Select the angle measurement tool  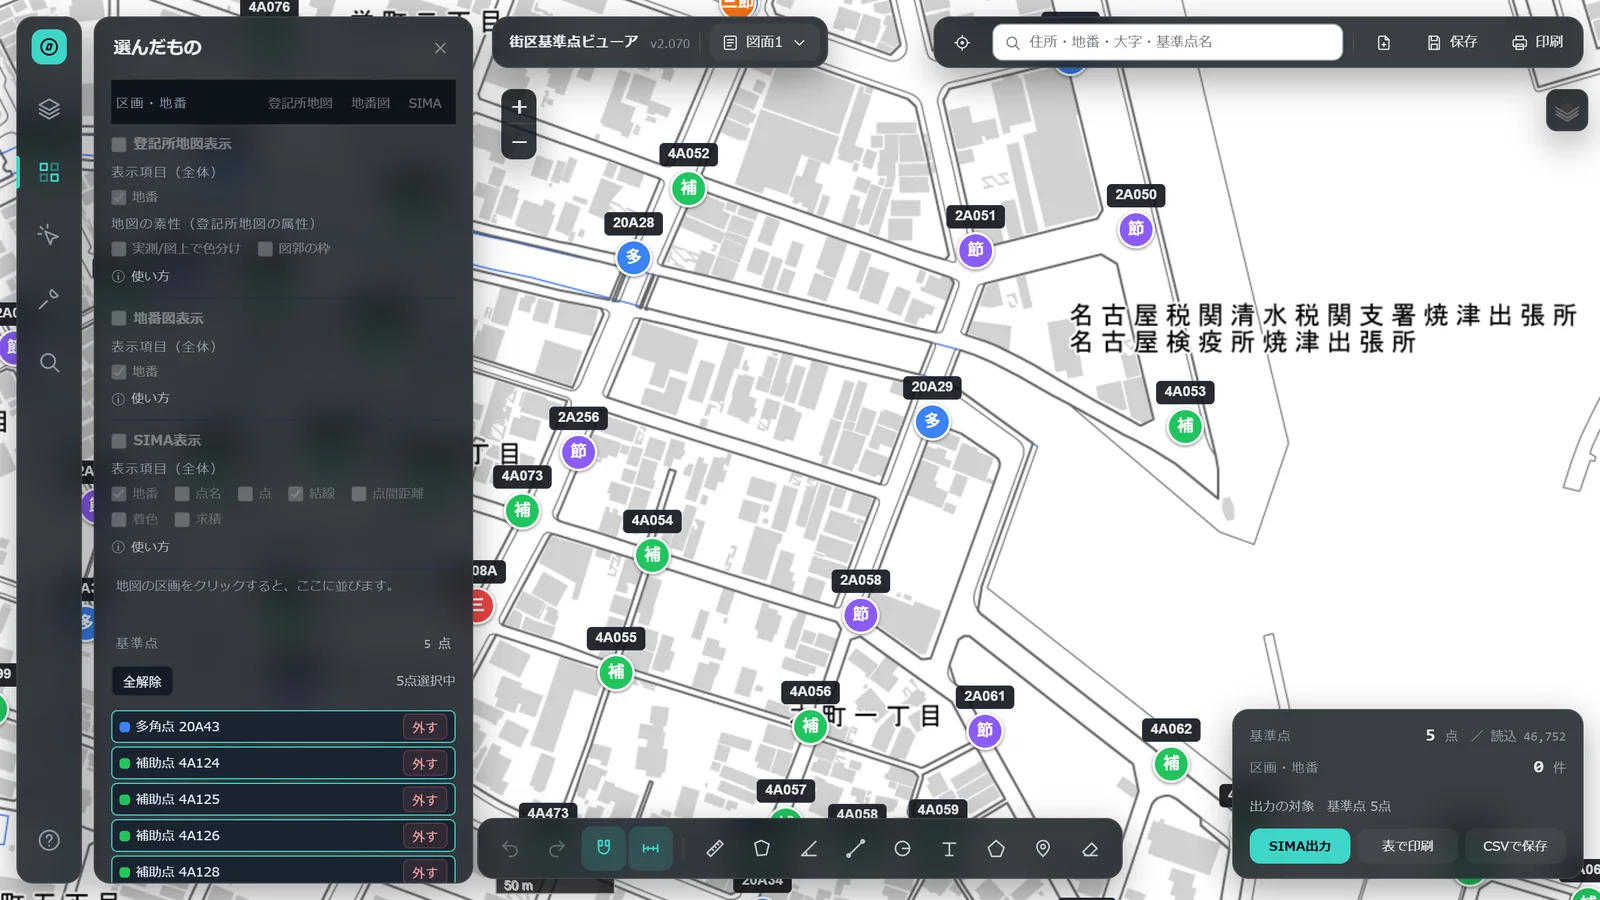809,849
